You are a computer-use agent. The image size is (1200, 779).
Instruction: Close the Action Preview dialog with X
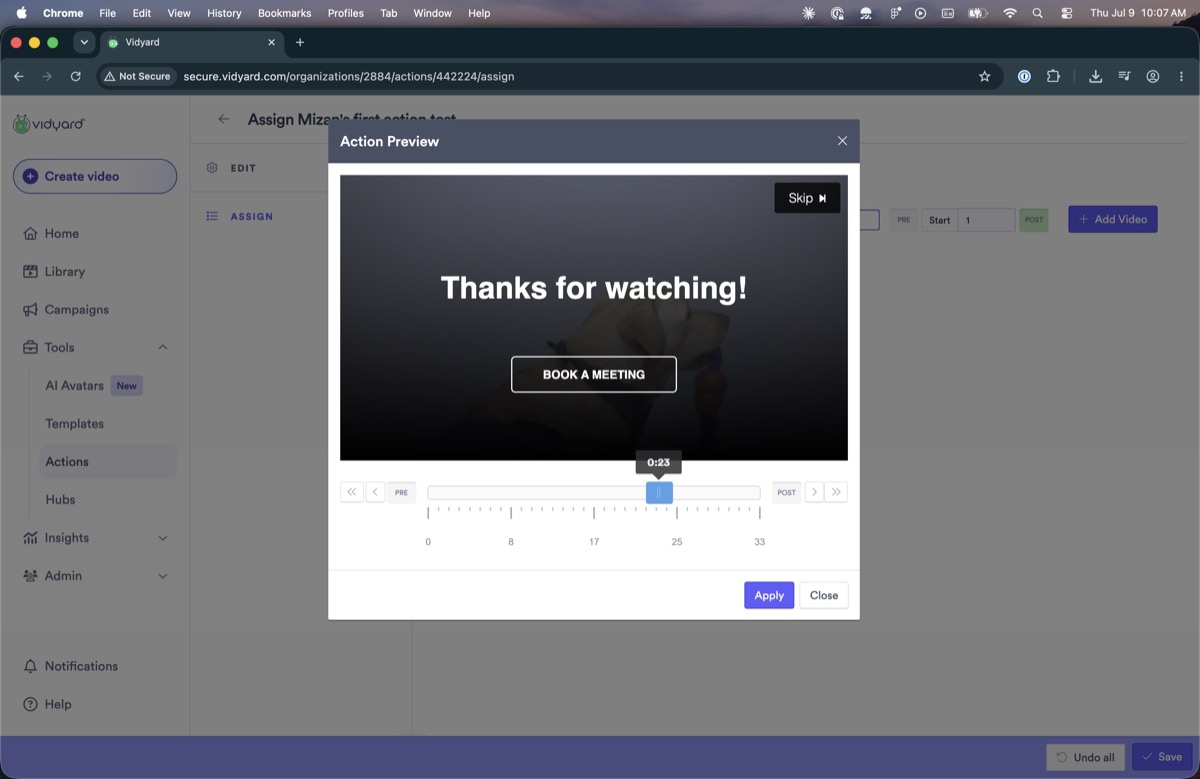pyautogui.click(x=842, y=141)
